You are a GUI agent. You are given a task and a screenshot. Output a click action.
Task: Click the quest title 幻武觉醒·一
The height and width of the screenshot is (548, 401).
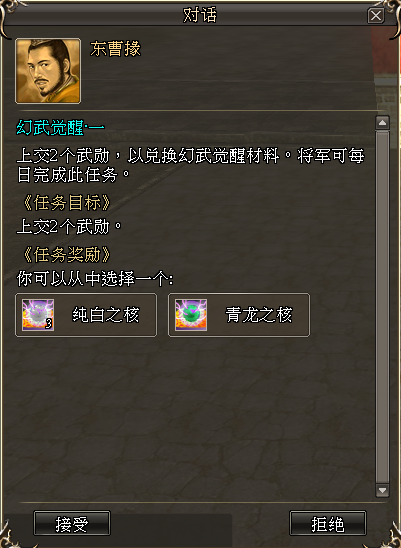pos(60,128)
